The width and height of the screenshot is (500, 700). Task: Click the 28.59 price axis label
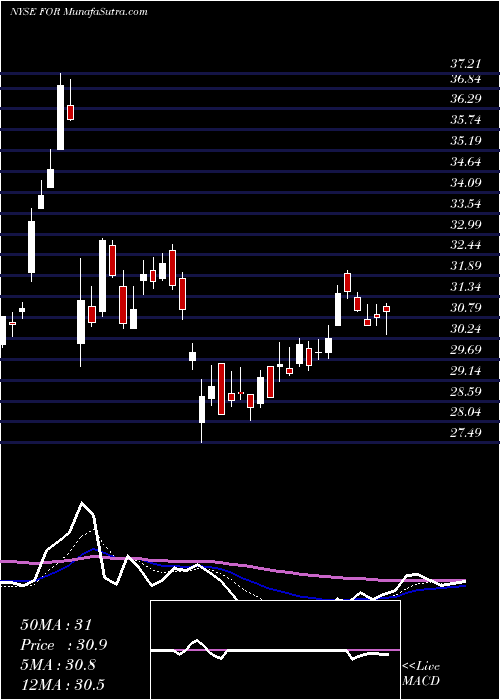(x=466, y=392)
